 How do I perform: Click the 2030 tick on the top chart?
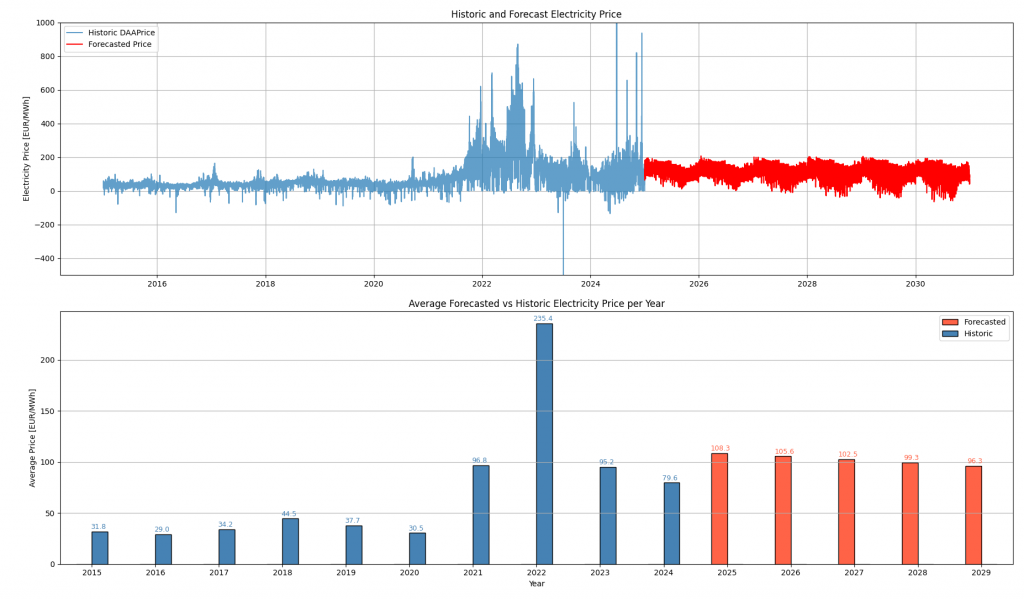point(915,284)
